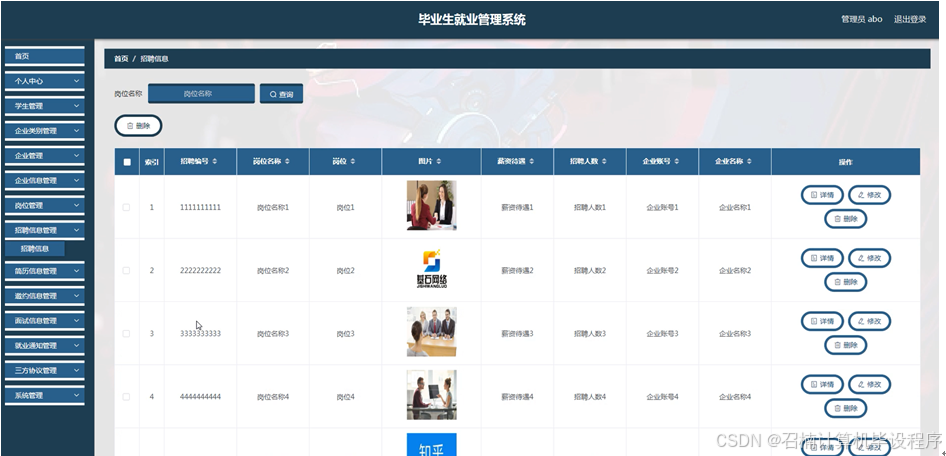Sort by 岗位名称 column arrows
This screenshot has width=946, height=456.
coord(287,162)
